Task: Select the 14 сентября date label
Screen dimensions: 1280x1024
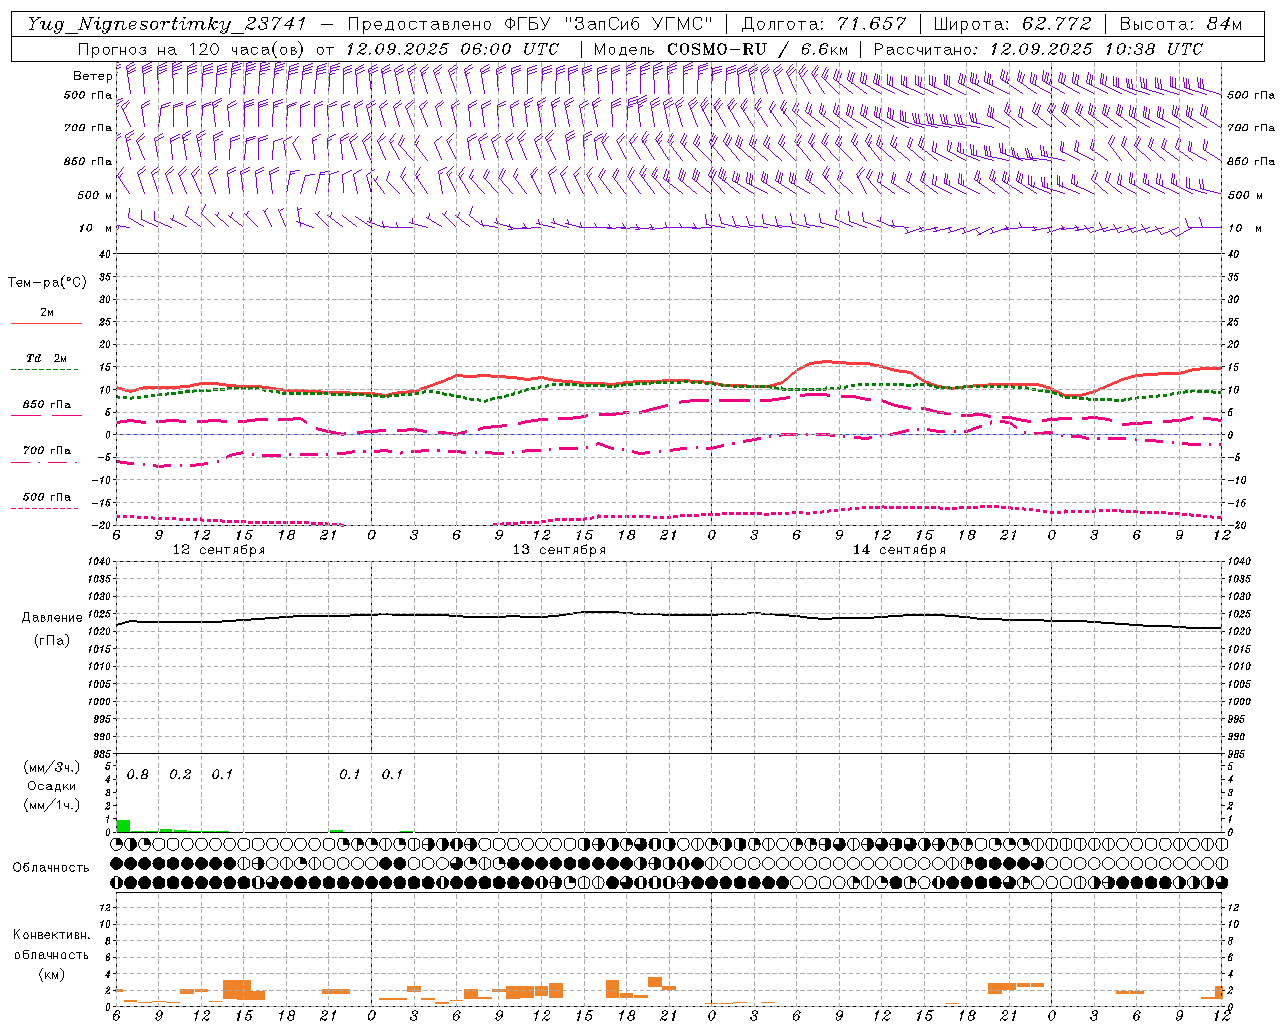Action: (x=899, y=550)
